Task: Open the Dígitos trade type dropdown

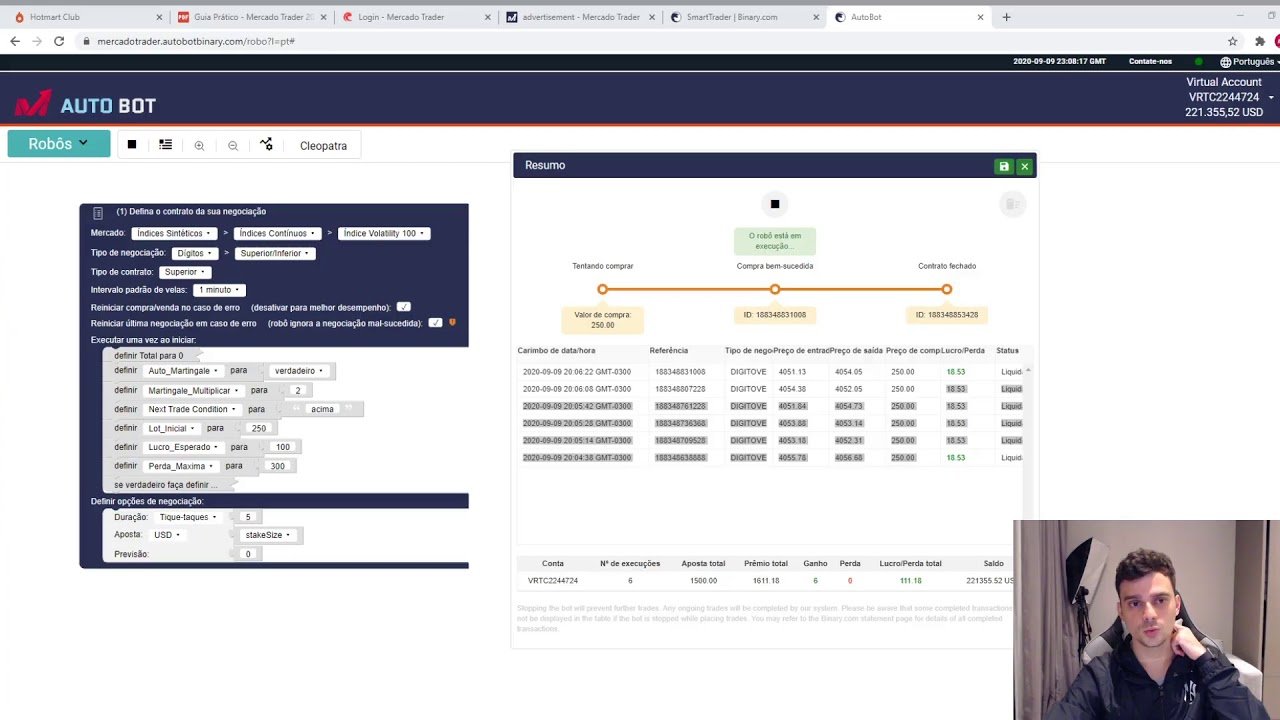Action: point(194,253)
